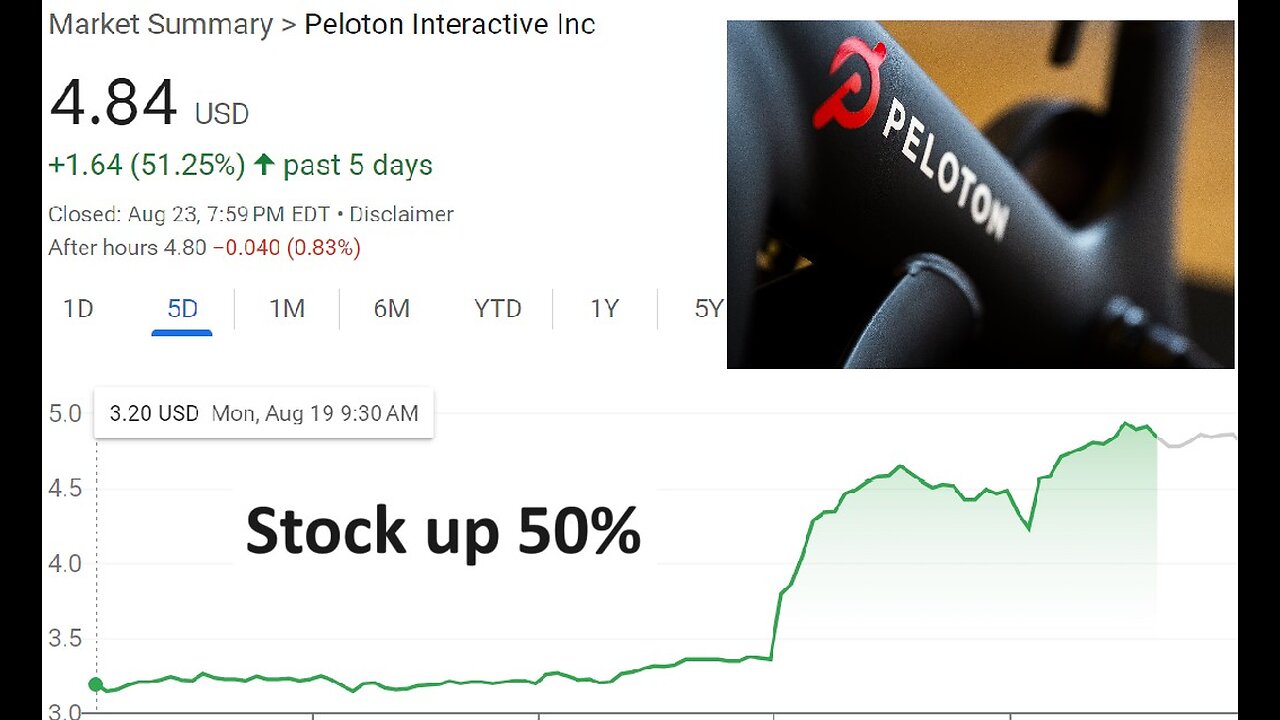Click the 3.20 USD chart tooltip

click(263, 413)
